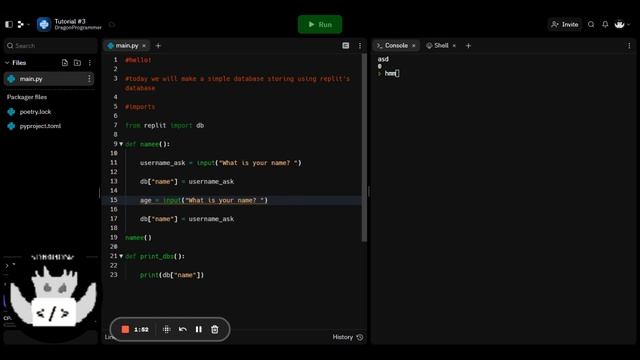Collapse the Files section

tap(7, 63)
